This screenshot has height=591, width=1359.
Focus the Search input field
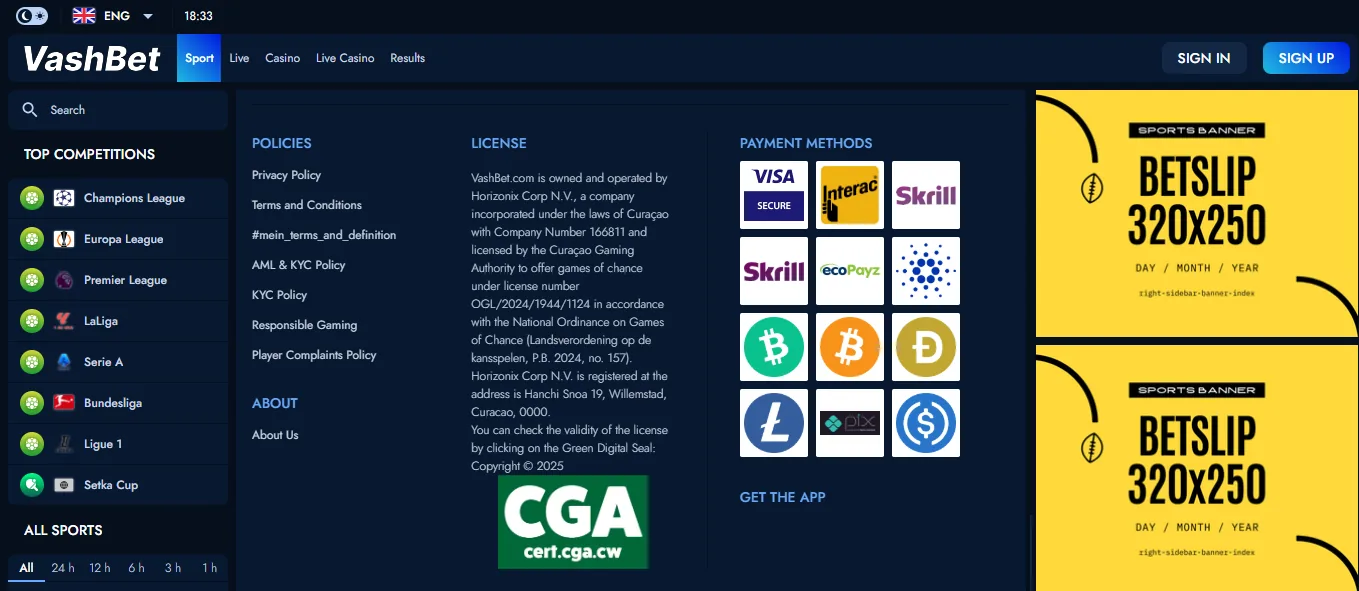point(118,110)
